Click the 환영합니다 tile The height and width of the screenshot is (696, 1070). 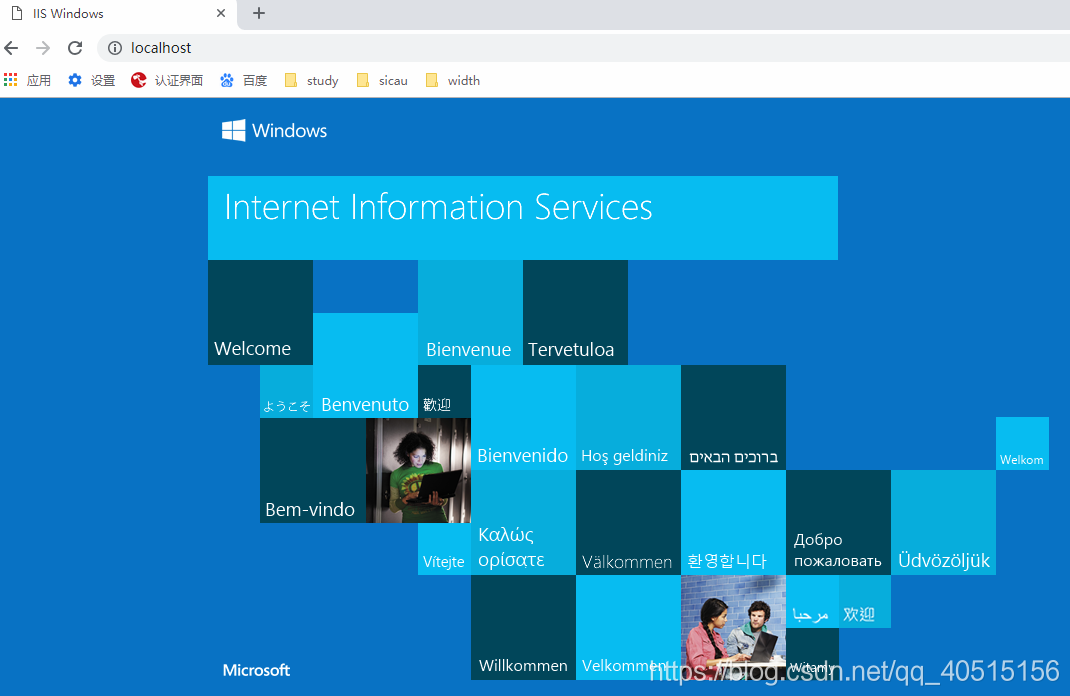pyautogui.click(x=734, y=523)
